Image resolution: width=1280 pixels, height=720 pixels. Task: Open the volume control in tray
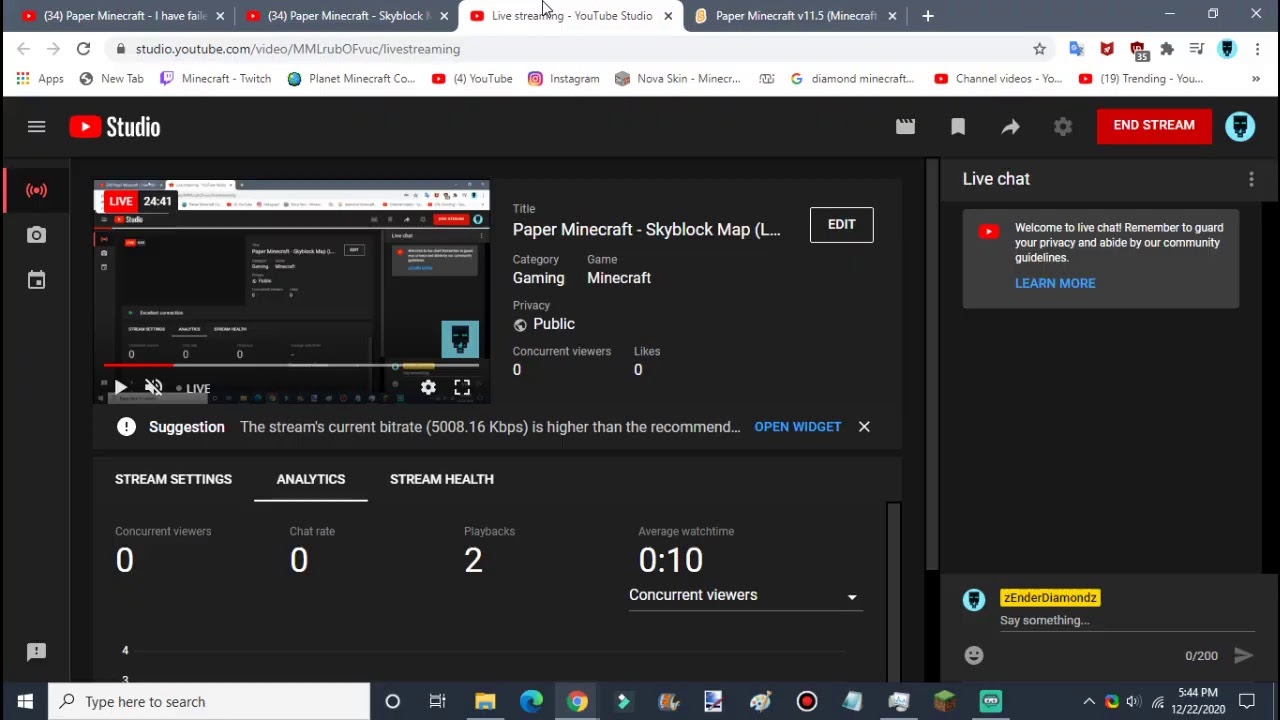1133,702
